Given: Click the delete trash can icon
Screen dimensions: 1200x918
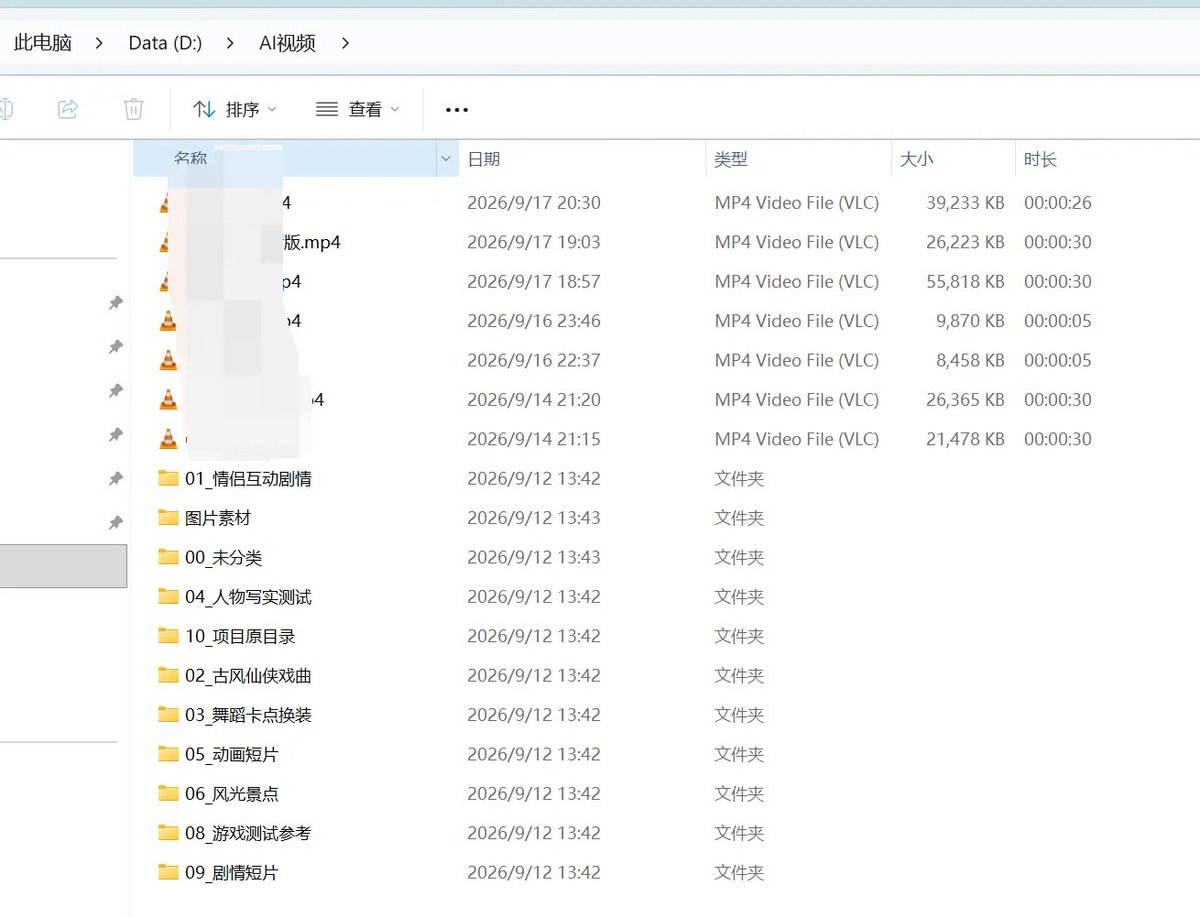Looking at the screenshot, I should (134, 109).
